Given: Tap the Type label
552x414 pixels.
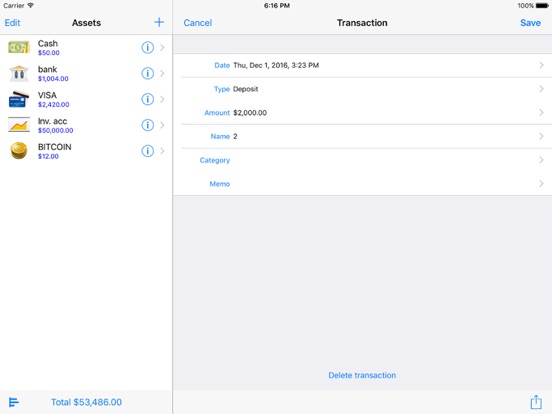Looking at the screenshot, I should (x=222, y=89).
